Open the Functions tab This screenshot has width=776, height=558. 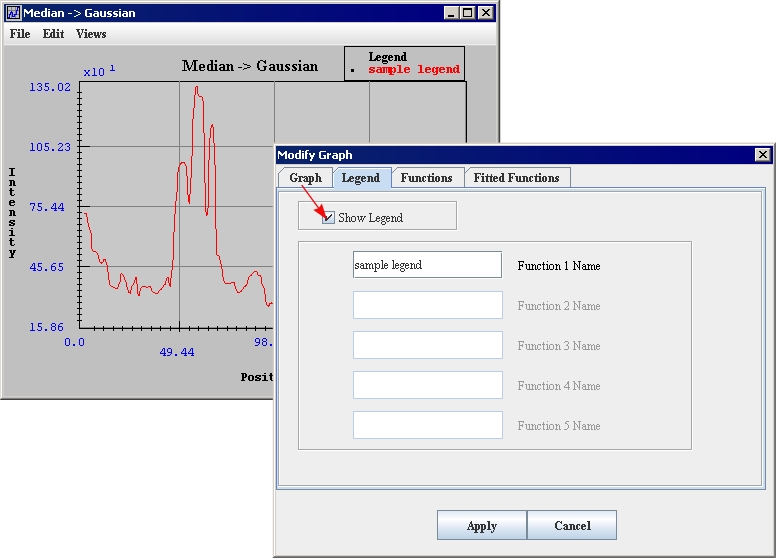click(426, 178)
